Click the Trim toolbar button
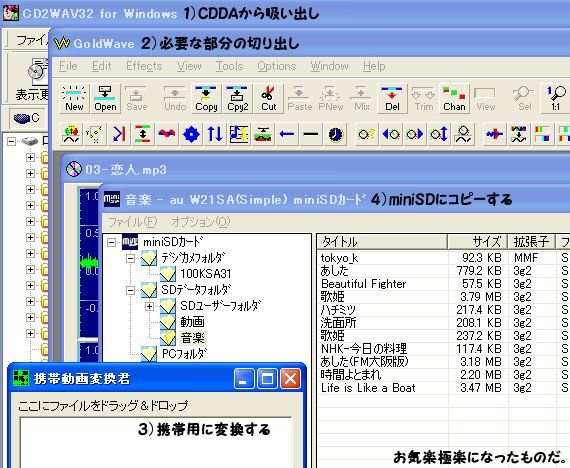The image size is (570, 468). pos(424,99)
